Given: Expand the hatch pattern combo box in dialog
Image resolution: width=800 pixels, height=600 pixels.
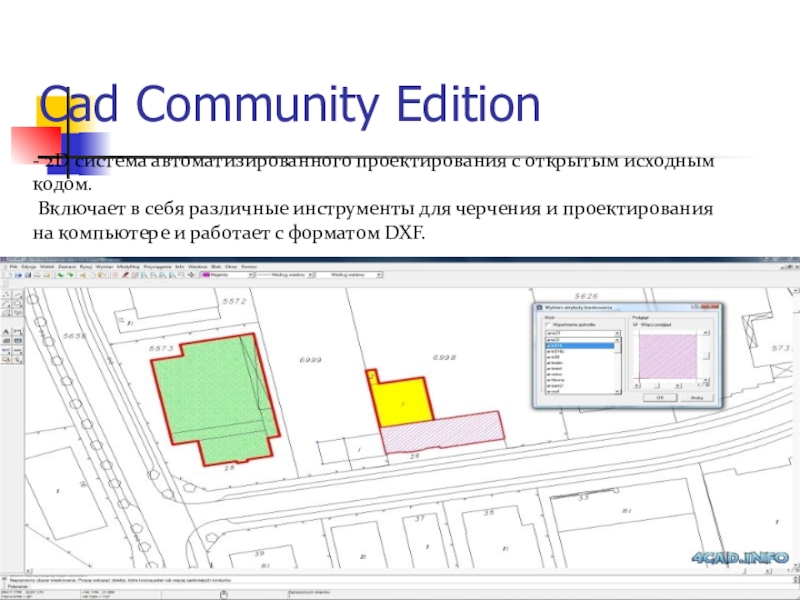Looking at the screenshot, I should point(617,334).
